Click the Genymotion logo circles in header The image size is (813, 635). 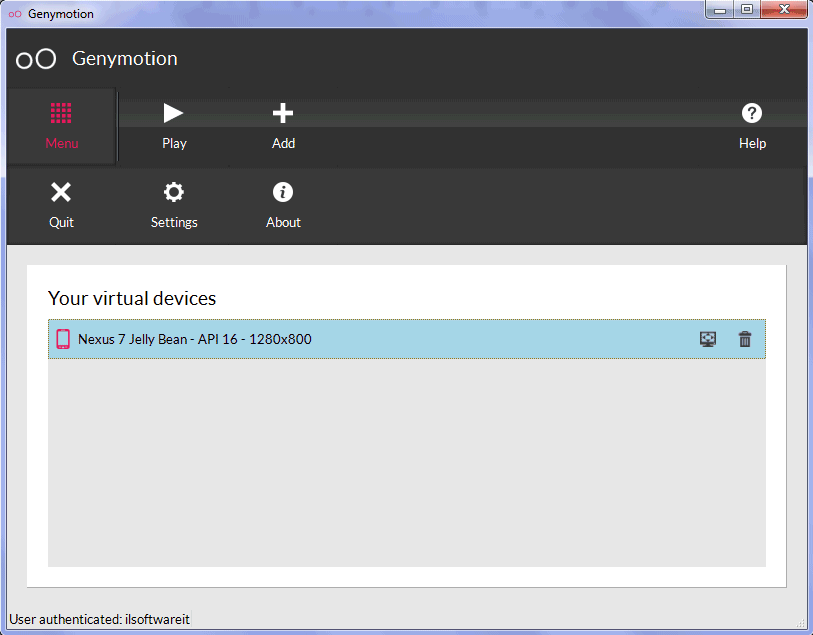click(x=36, y=59)
